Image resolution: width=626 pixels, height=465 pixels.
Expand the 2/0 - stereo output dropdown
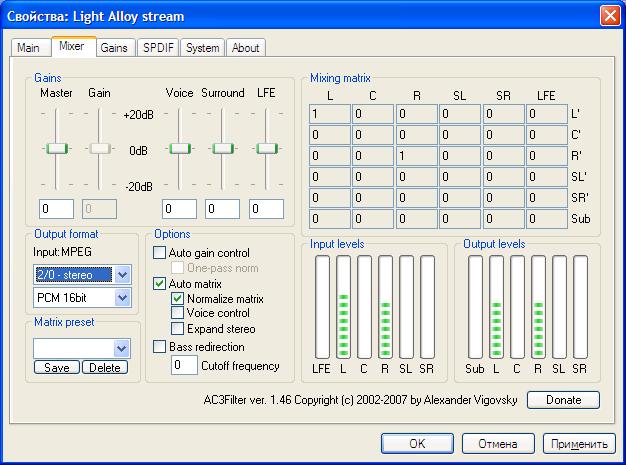[x=122, y=275]
